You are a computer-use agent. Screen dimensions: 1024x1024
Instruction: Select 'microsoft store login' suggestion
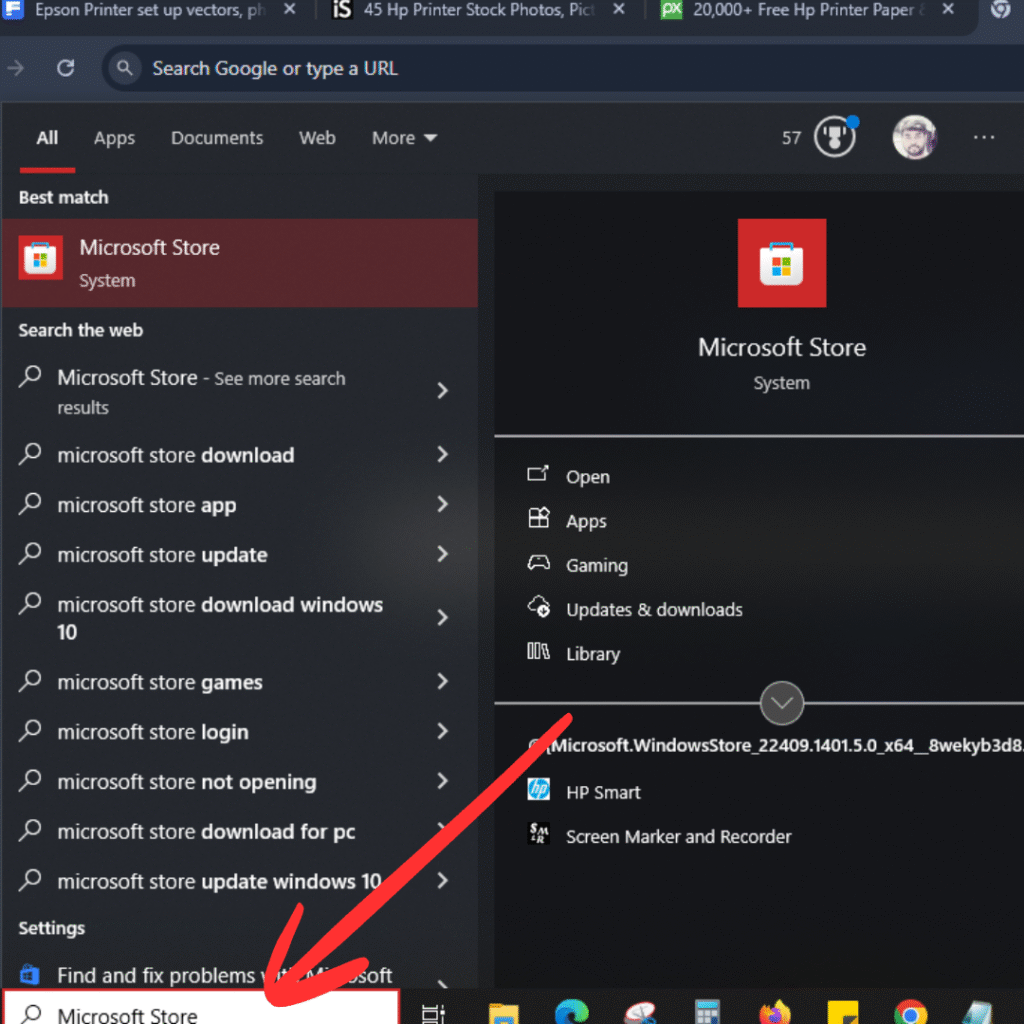pos(153,732)
